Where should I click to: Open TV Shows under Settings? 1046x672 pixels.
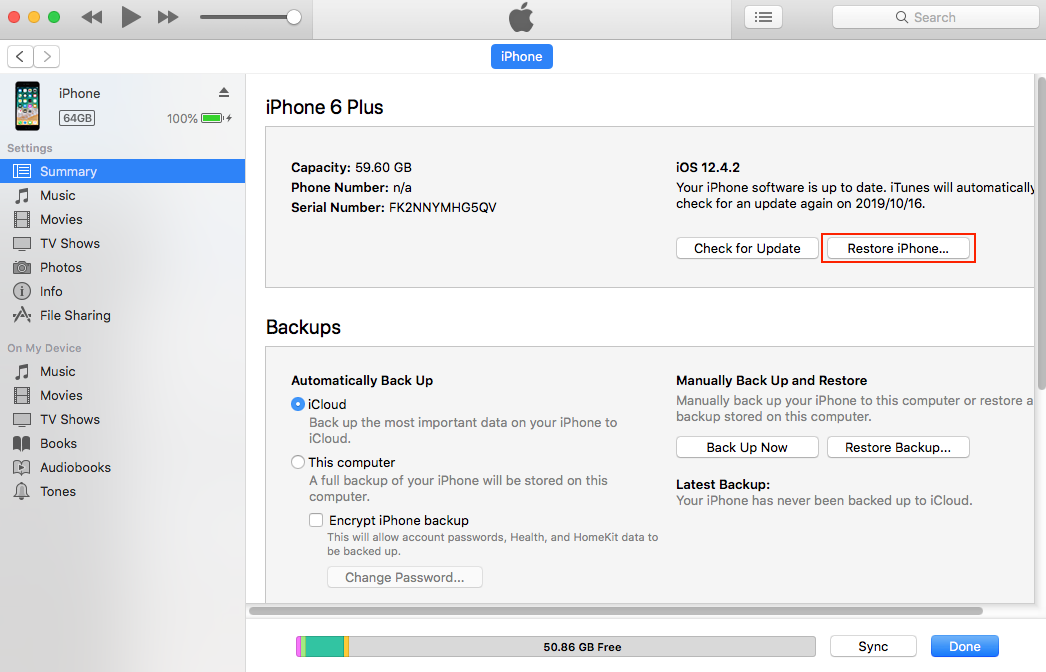pyautogui.click(x=123, y=244)
